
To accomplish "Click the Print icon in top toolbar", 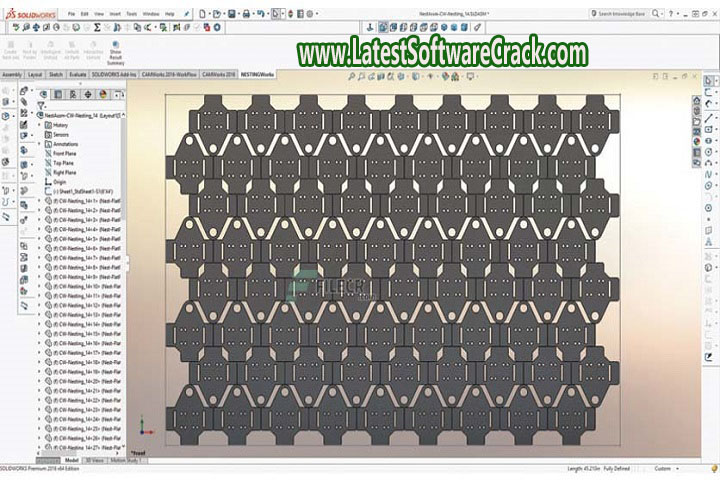I will [246, 14].
